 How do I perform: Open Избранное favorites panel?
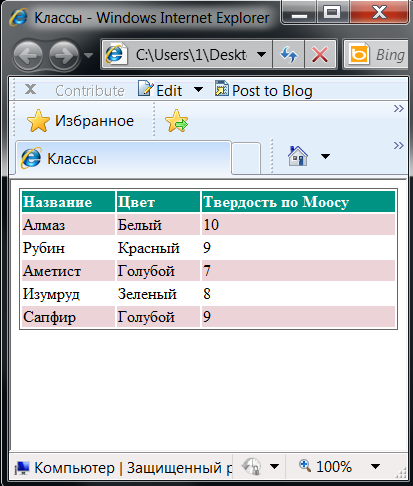(x=80, y=121)
